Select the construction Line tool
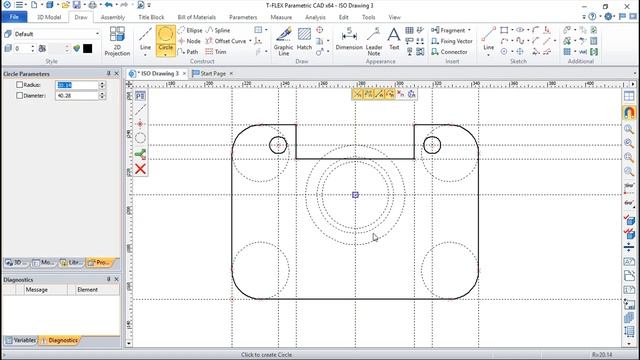The image size is (640, 360). point(145,38)
